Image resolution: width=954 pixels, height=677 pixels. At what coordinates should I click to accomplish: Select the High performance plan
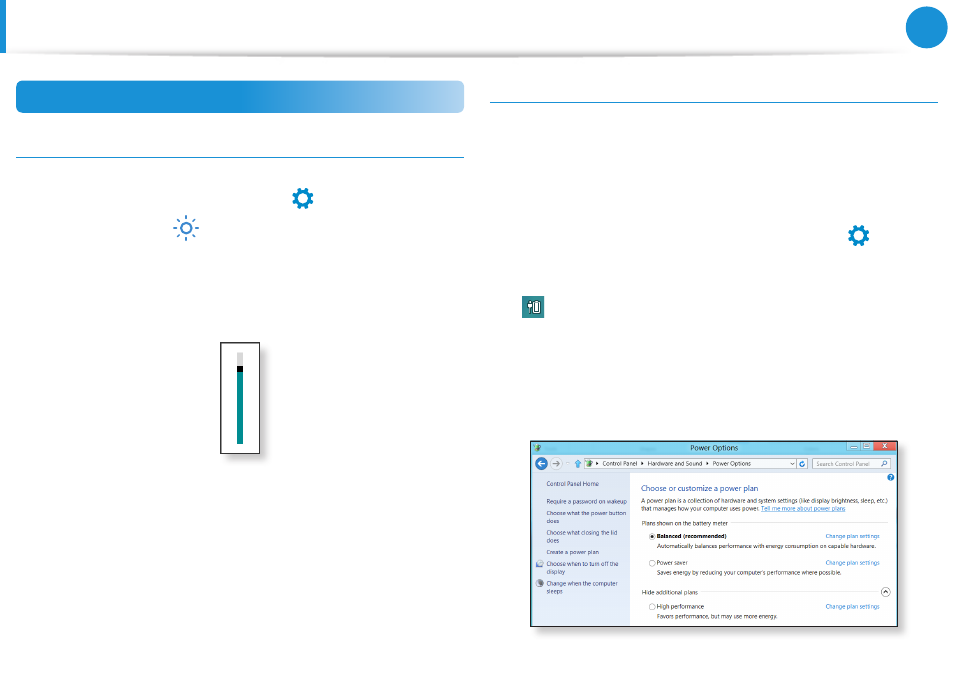pyautogui.click(x=652, y=607)
